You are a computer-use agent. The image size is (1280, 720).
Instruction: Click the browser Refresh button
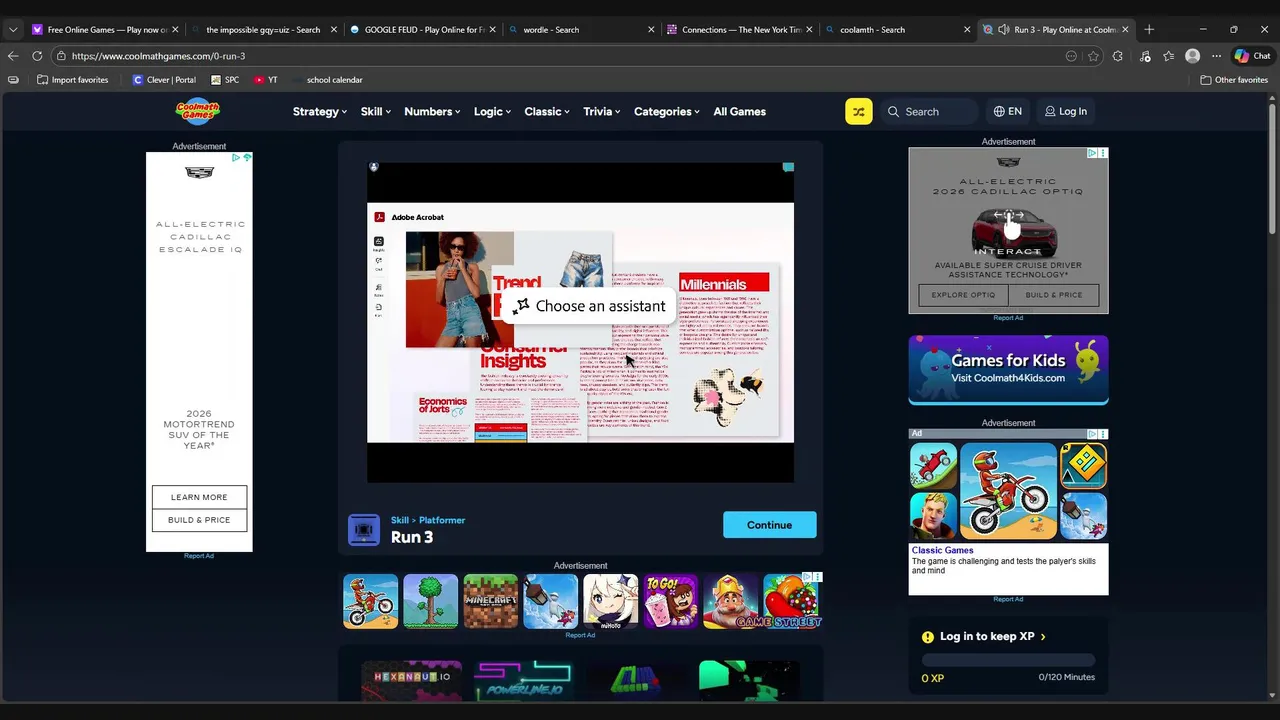pos(37,56)
